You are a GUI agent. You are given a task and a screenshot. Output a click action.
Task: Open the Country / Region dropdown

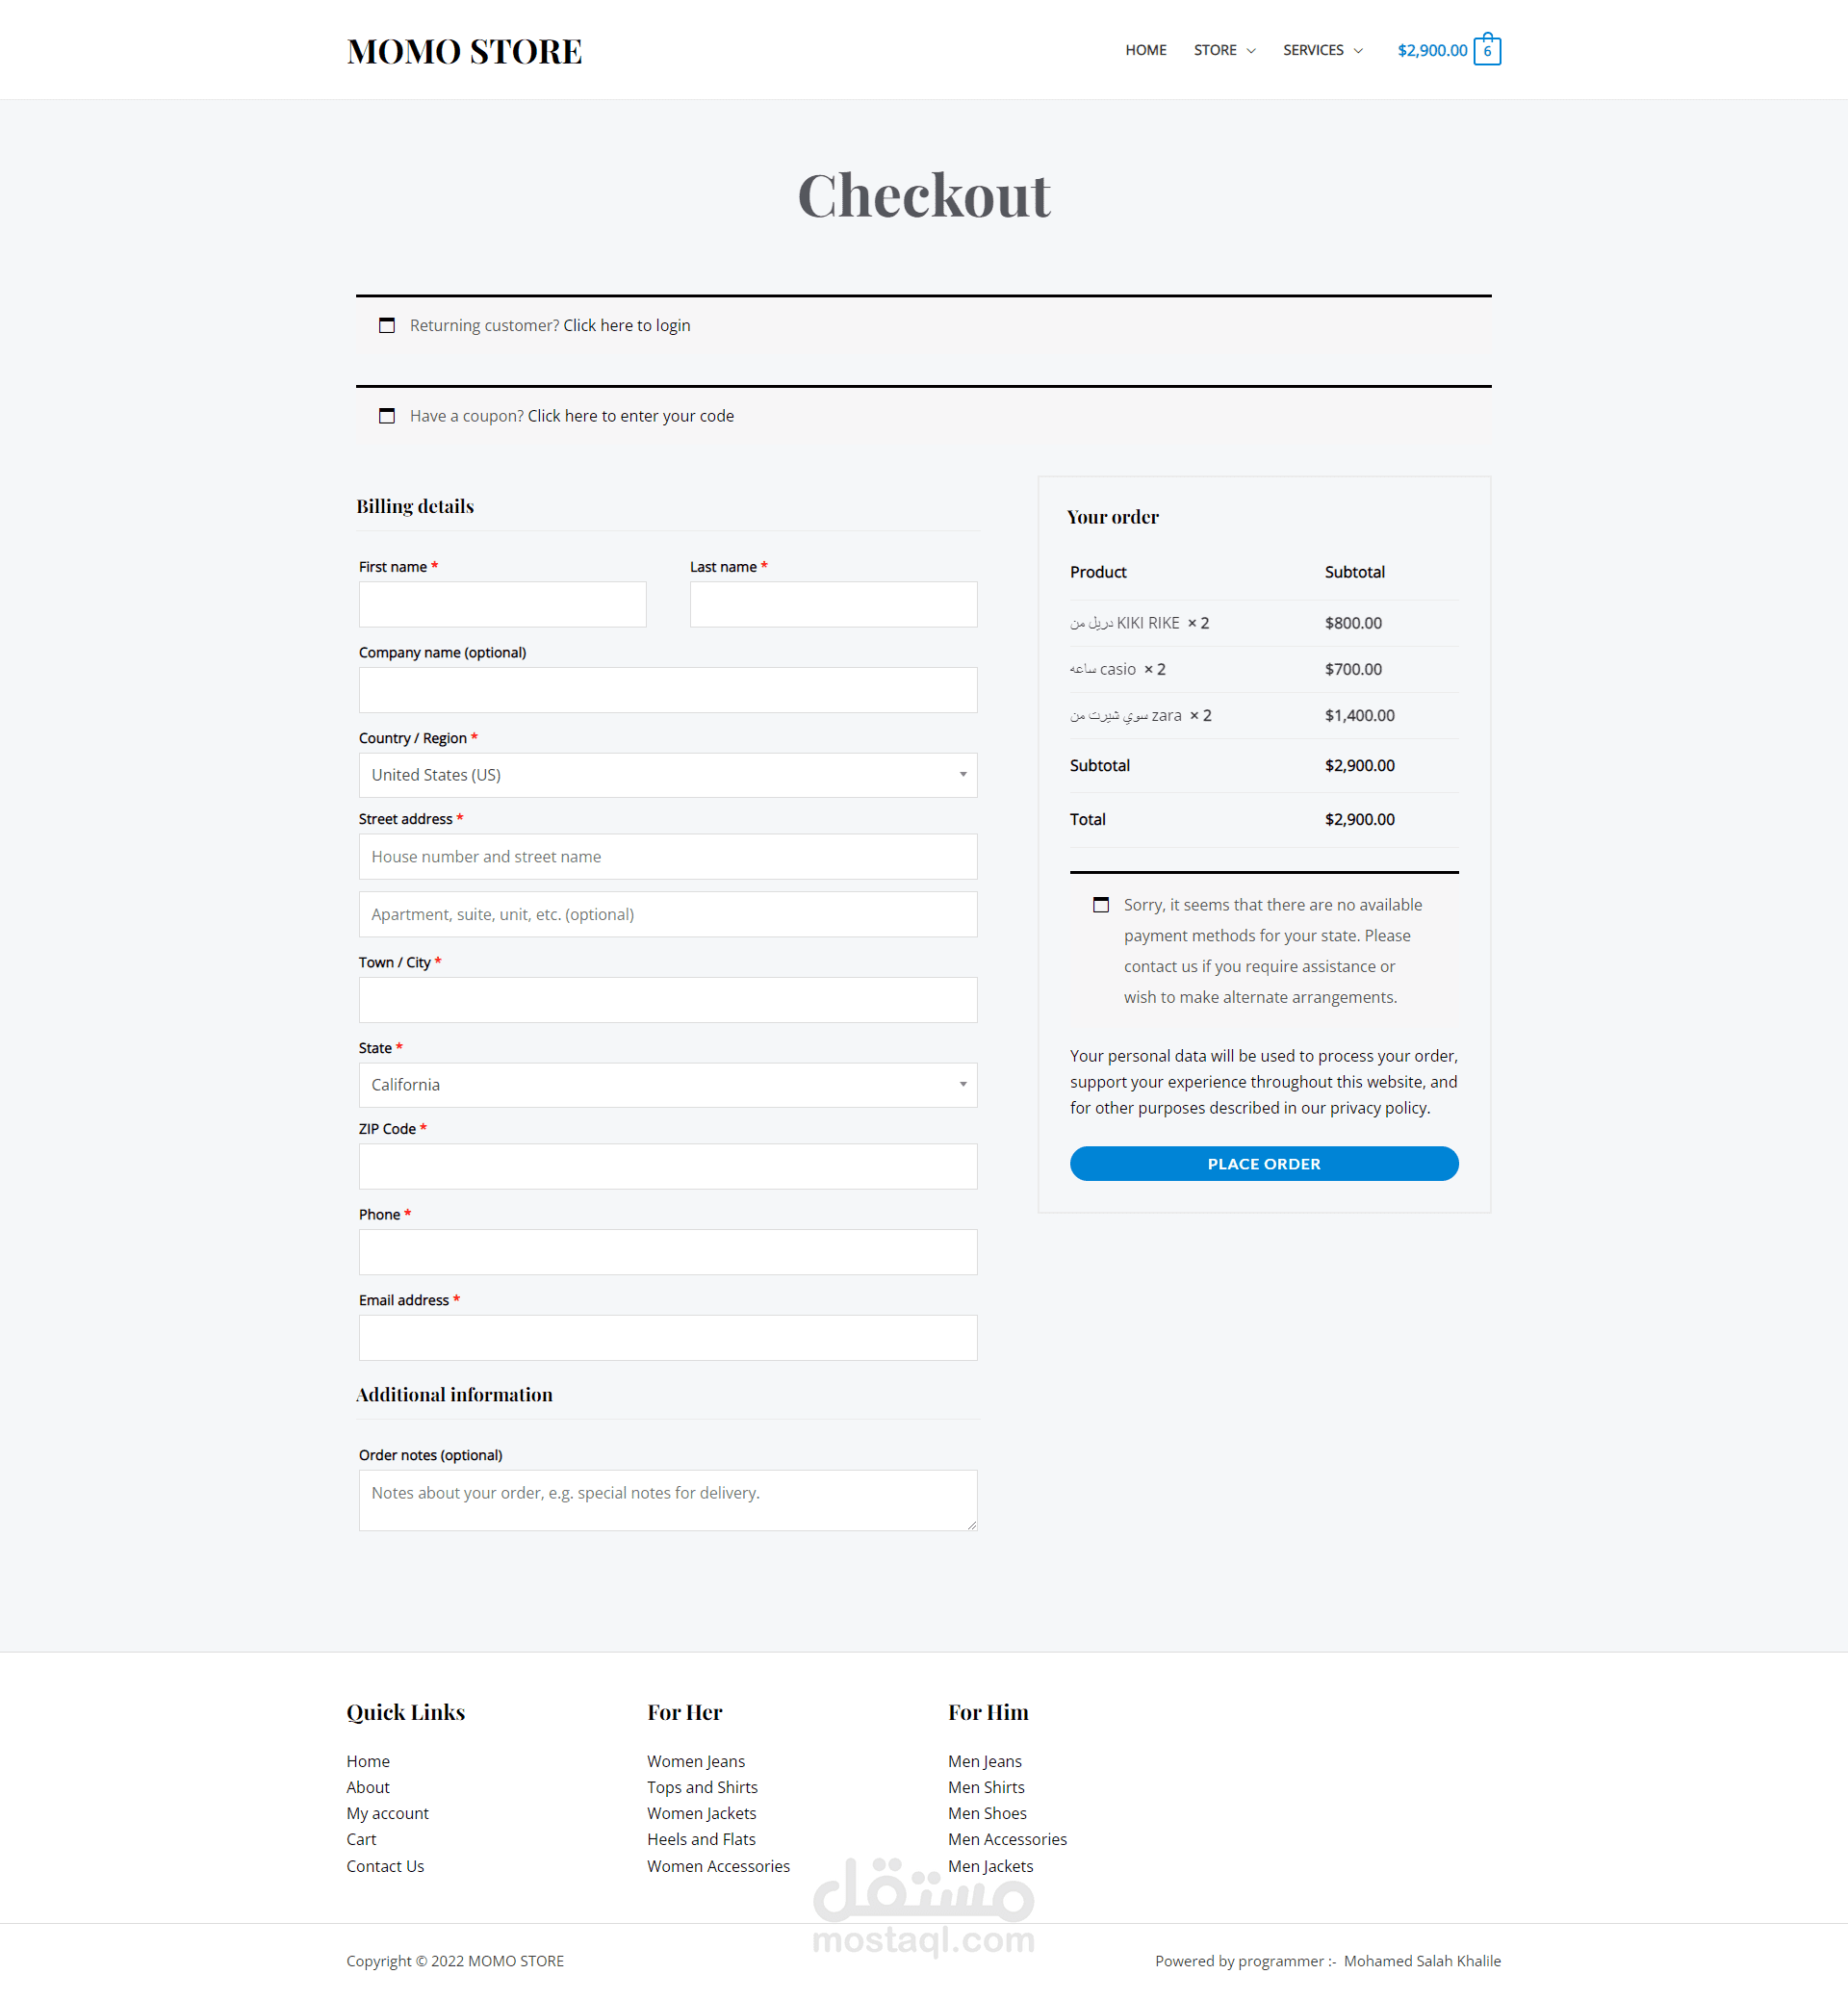click(667, 775)
